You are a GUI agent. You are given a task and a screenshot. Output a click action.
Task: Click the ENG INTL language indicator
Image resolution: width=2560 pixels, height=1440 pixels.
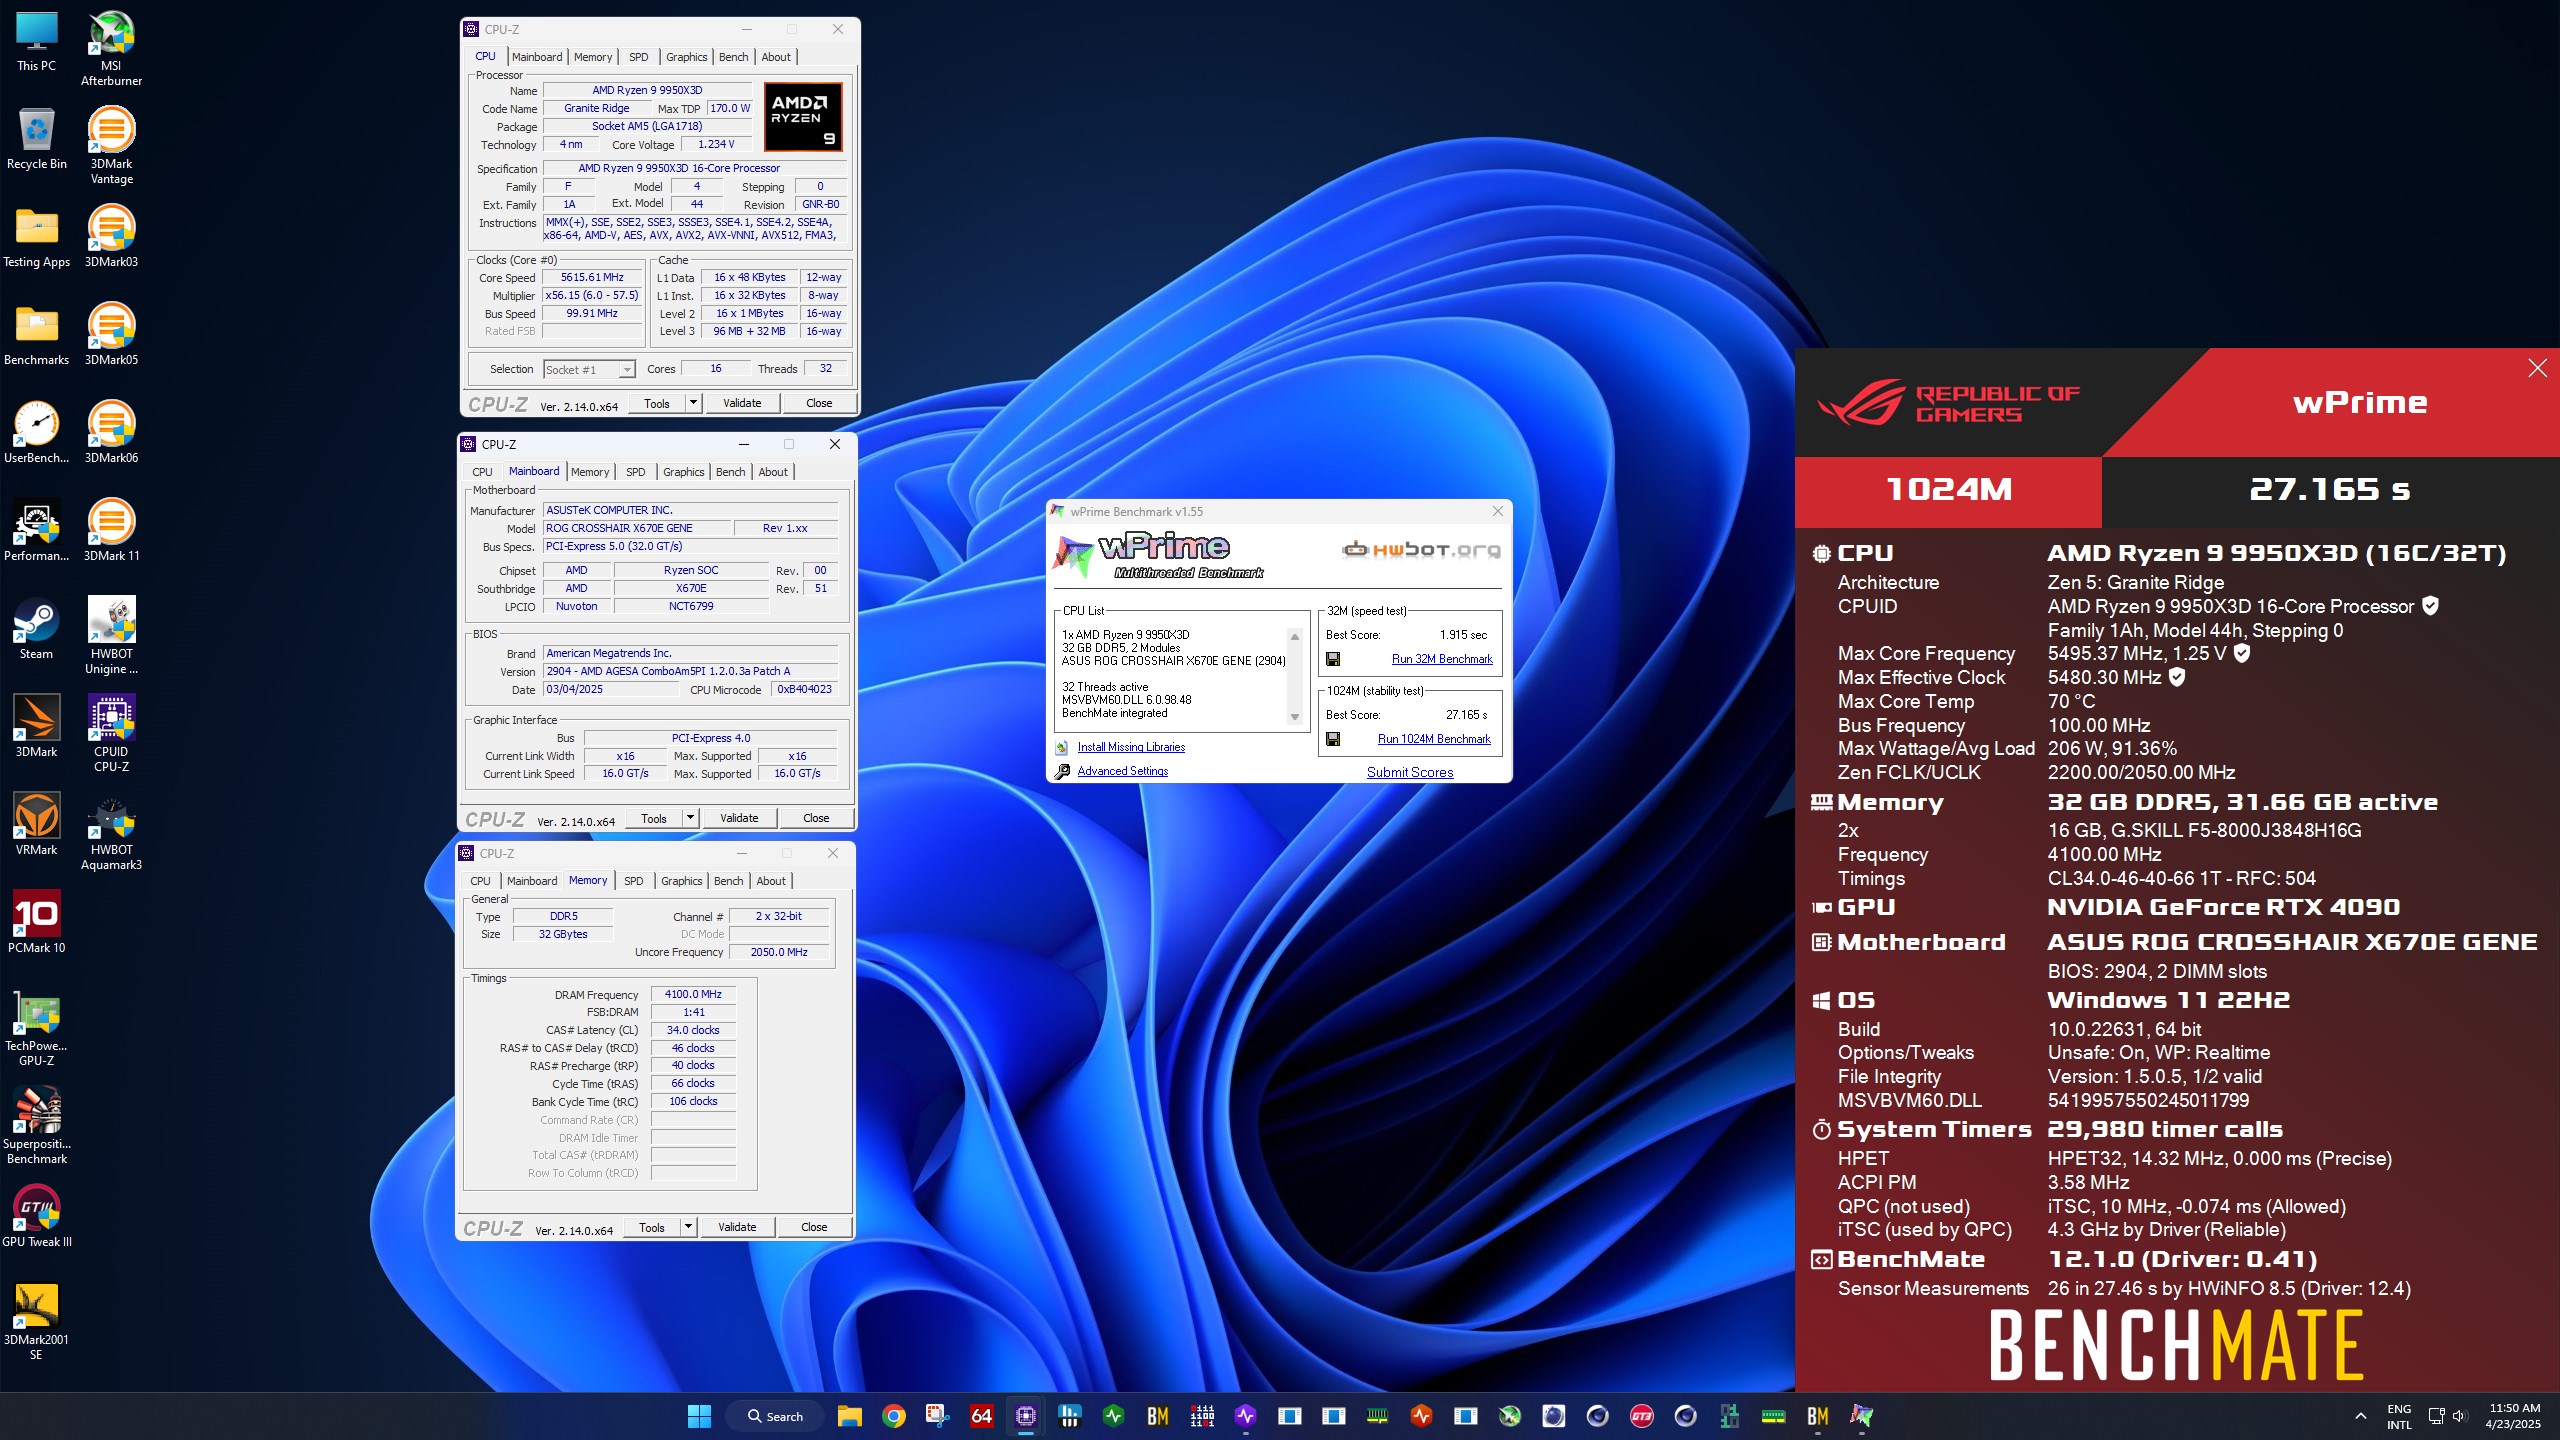2399,1416
